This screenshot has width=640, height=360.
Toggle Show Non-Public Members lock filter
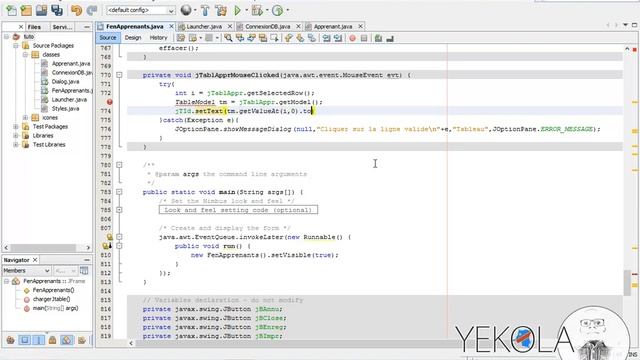point(53,340)
